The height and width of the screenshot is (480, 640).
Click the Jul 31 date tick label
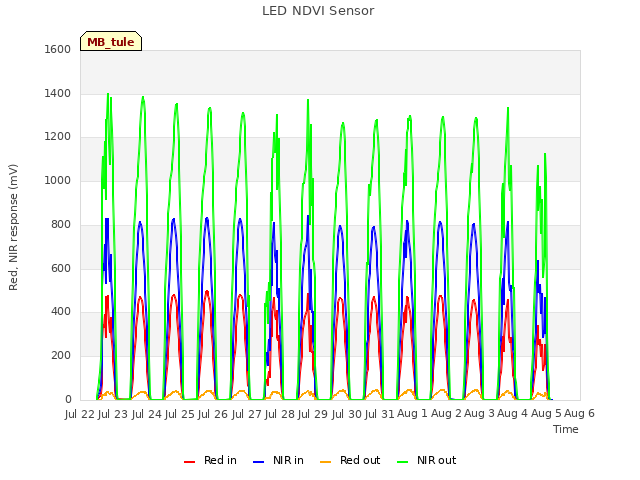click(x=379, y=414)
